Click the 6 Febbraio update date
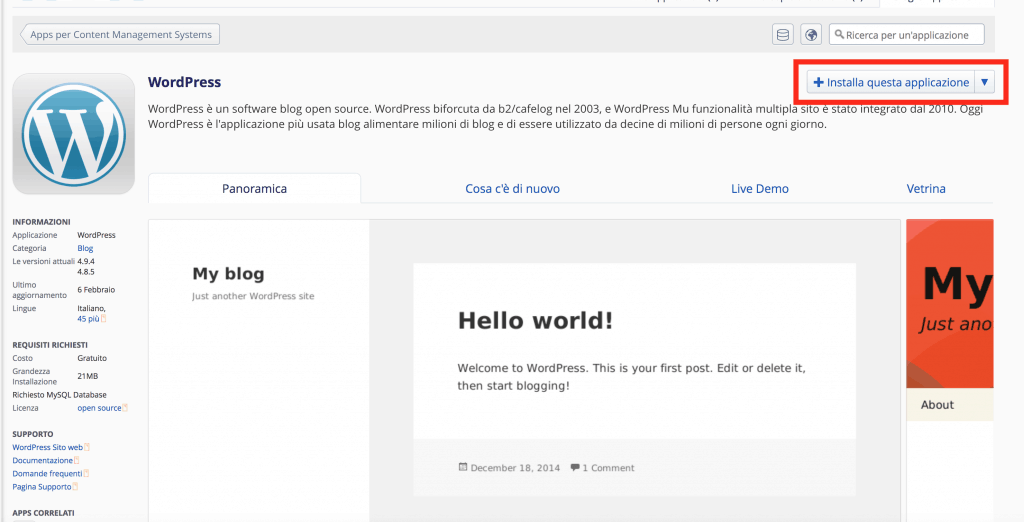Image resolution: width=1024 pixels, height=522 pixels. tap(96, 289)
